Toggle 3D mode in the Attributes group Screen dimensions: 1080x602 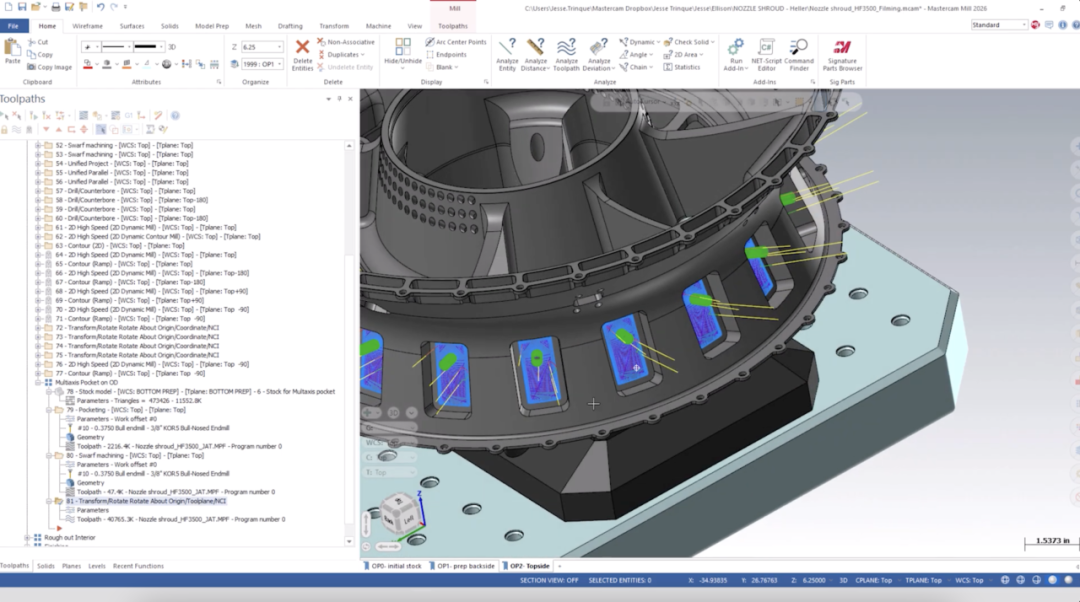(x=172, y=47)
